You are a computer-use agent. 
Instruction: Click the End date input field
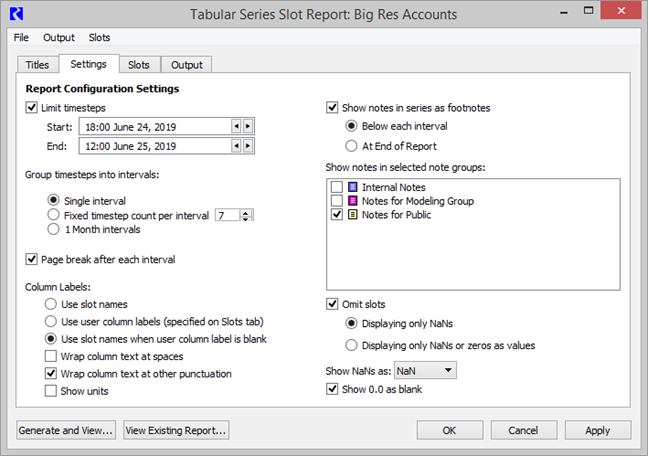pyautogui.click(x=140, y=146)
